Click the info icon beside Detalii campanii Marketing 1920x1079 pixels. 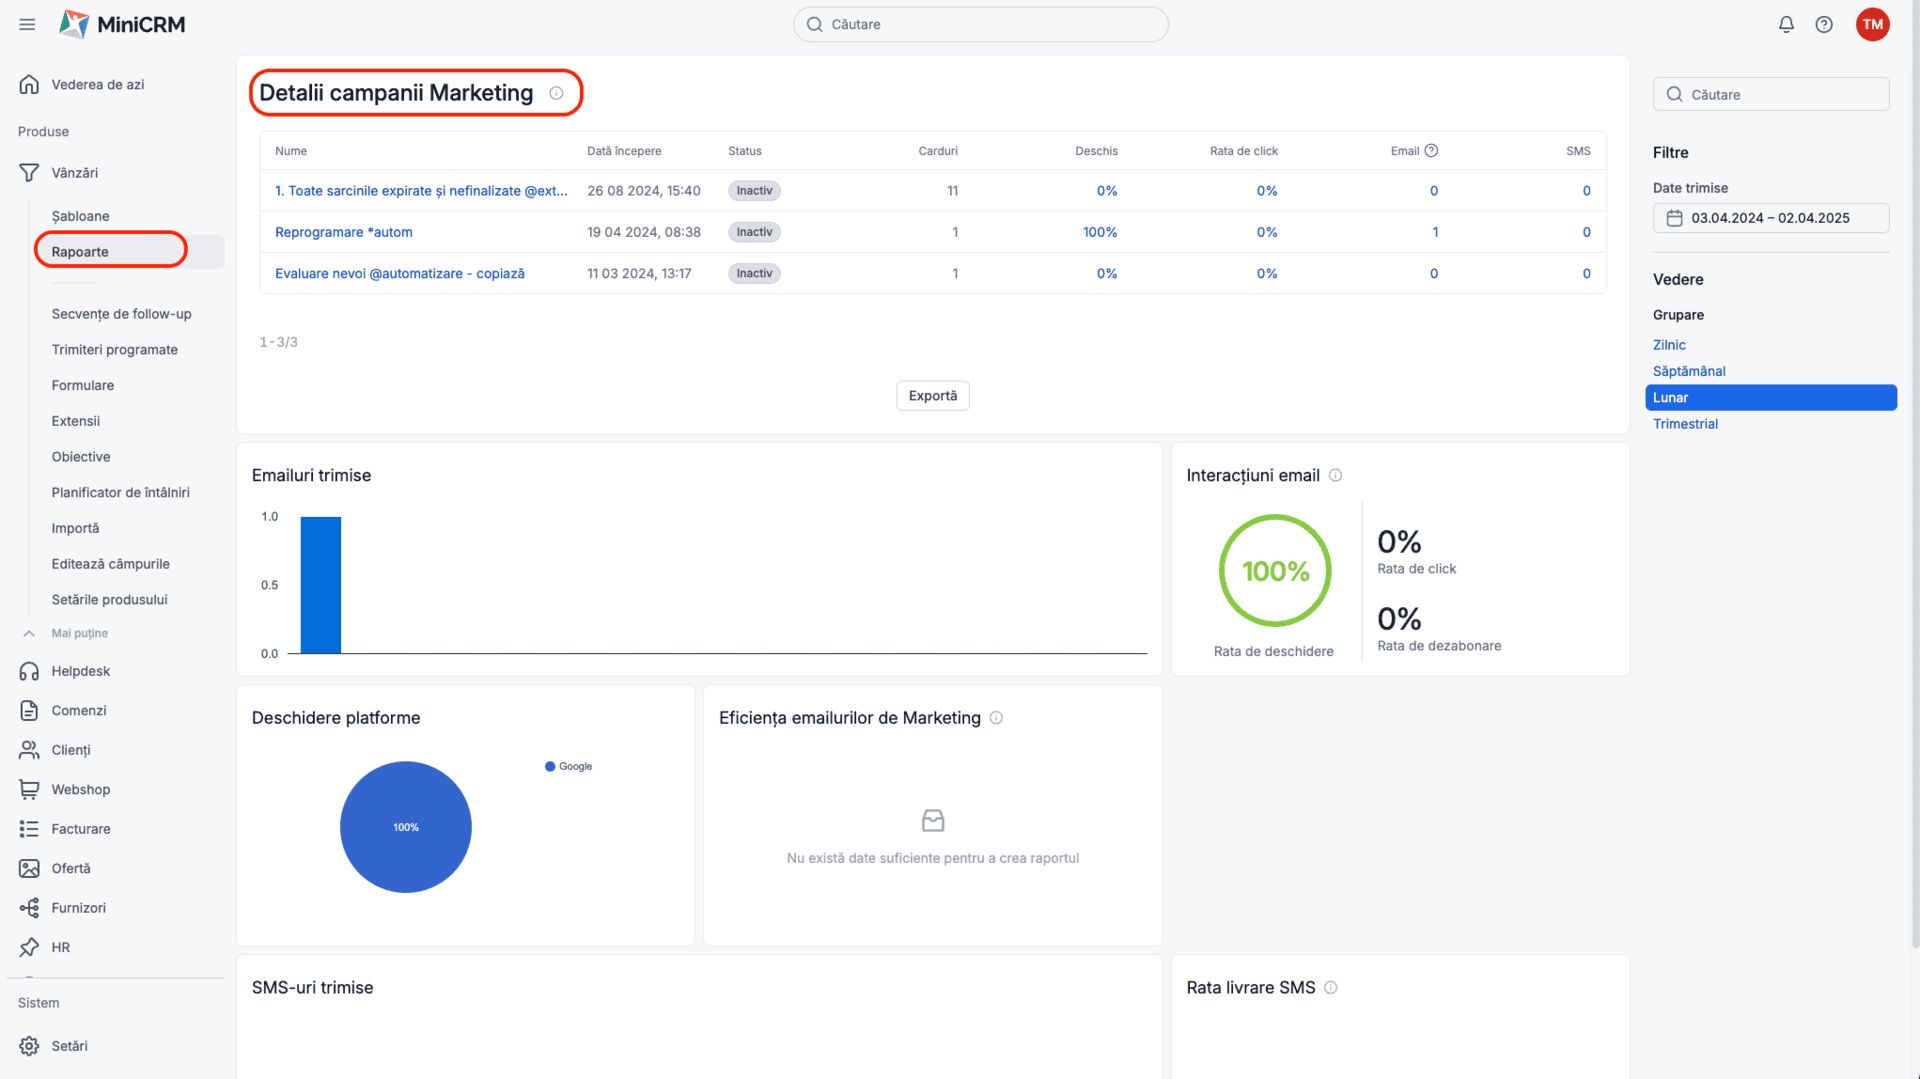click(x=556, y=93)
